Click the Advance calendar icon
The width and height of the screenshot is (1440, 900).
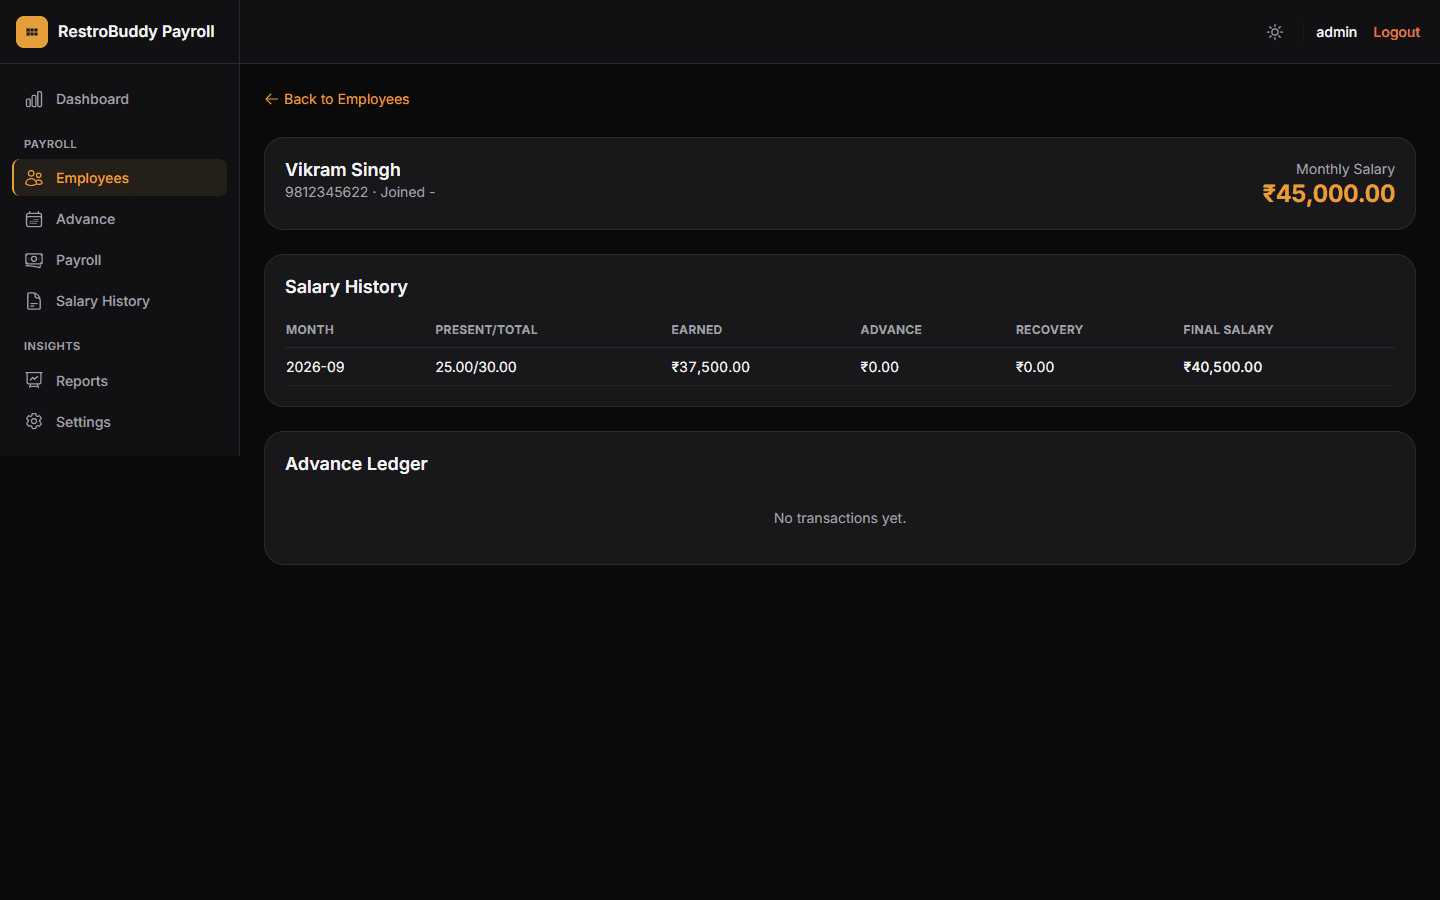tap(34, 219)
